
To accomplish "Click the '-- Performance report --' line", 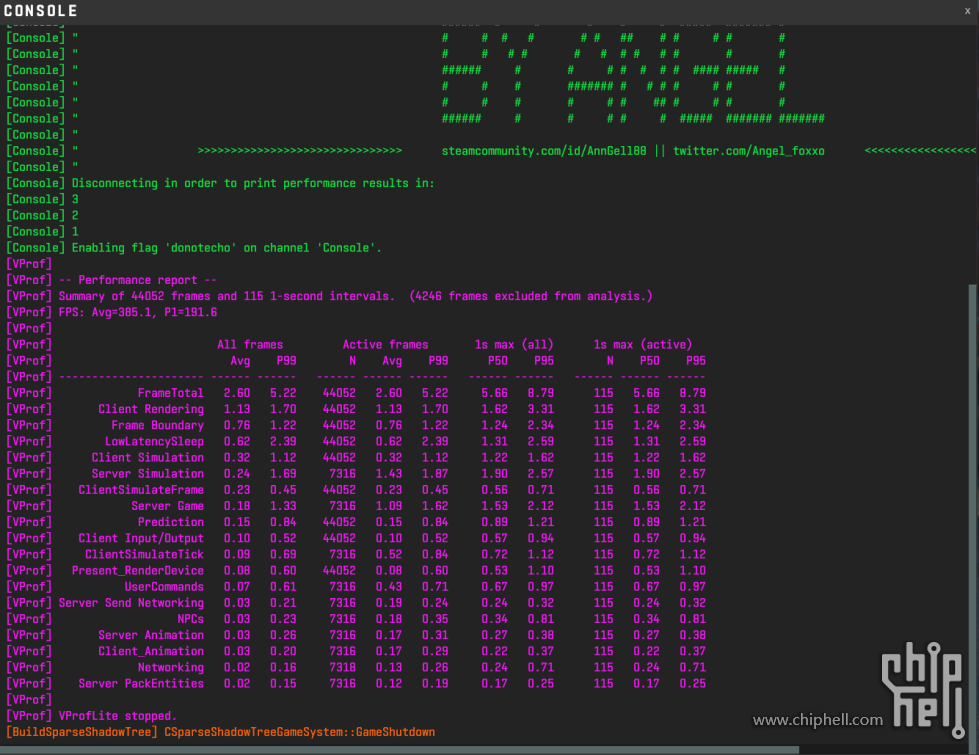I will tap(138, 280).
